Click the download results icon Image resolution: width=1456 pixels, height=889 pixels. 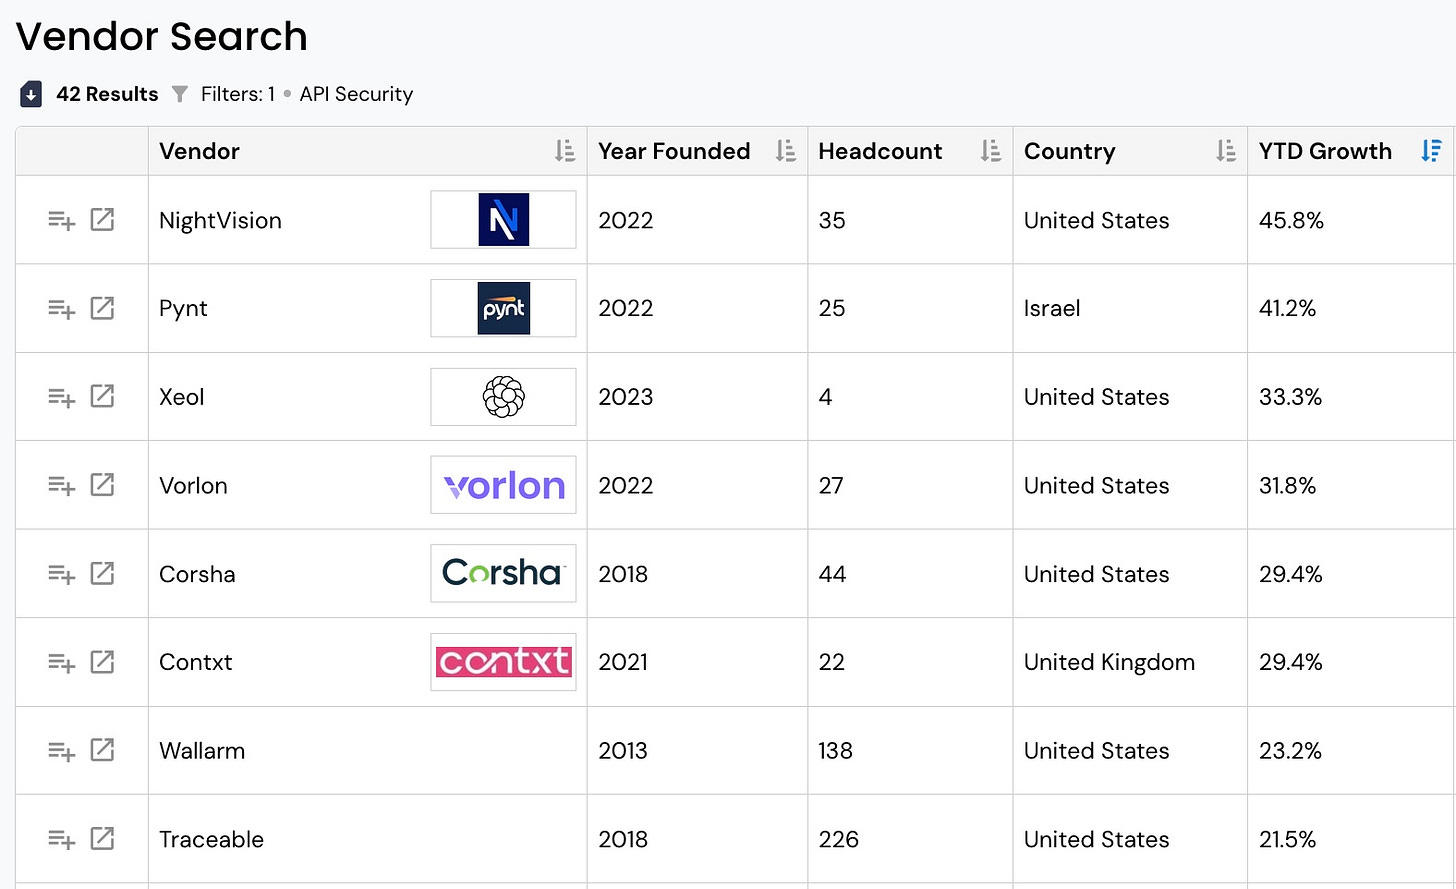[x=31, y=94]
